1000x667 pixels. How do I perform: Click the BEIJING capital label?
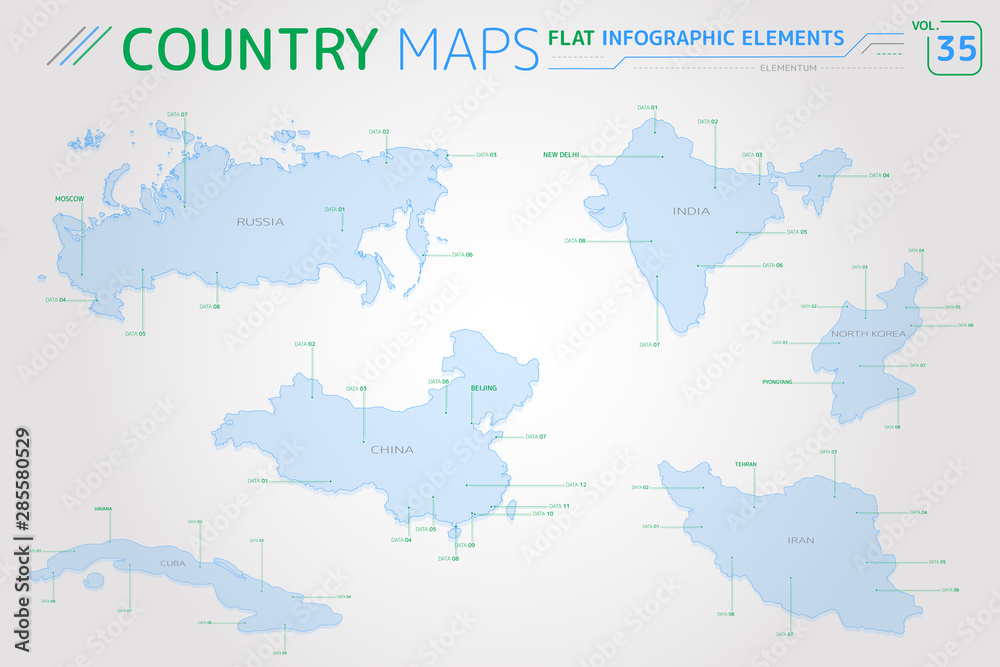pos(483,388)
